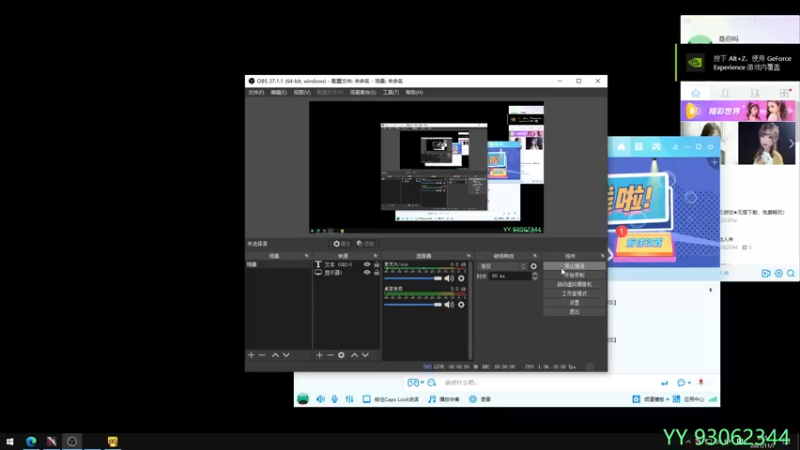Open the File menu in OBS
Image resolution: width=800 pixels, height=450 pixels.
[x=256, y=92]
